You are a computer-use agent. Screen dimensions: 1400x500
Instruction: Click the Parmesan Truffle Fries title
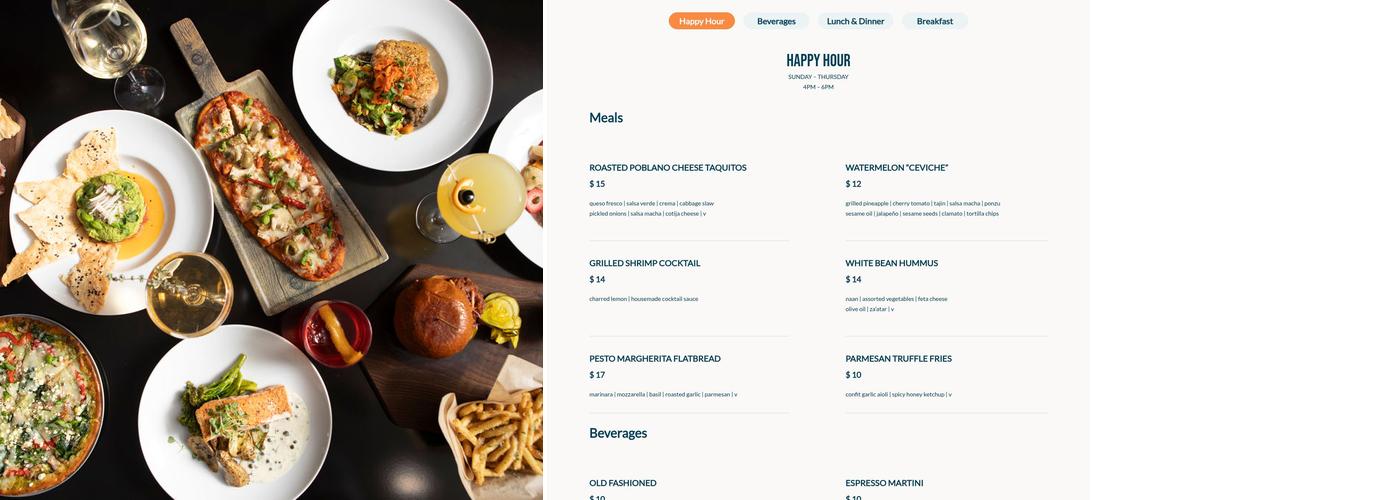click(898, 358)
